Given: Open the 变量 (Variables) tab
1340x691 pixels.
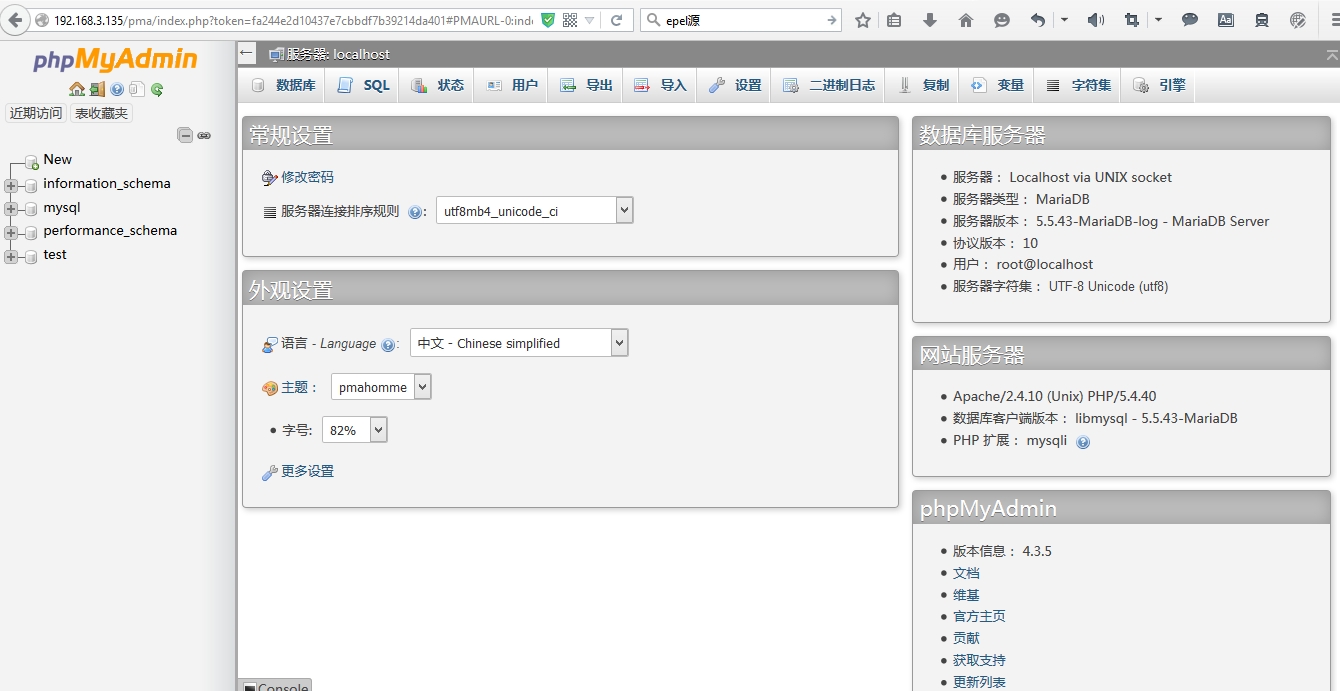Looking at the screenshot, I should point(997,86).
